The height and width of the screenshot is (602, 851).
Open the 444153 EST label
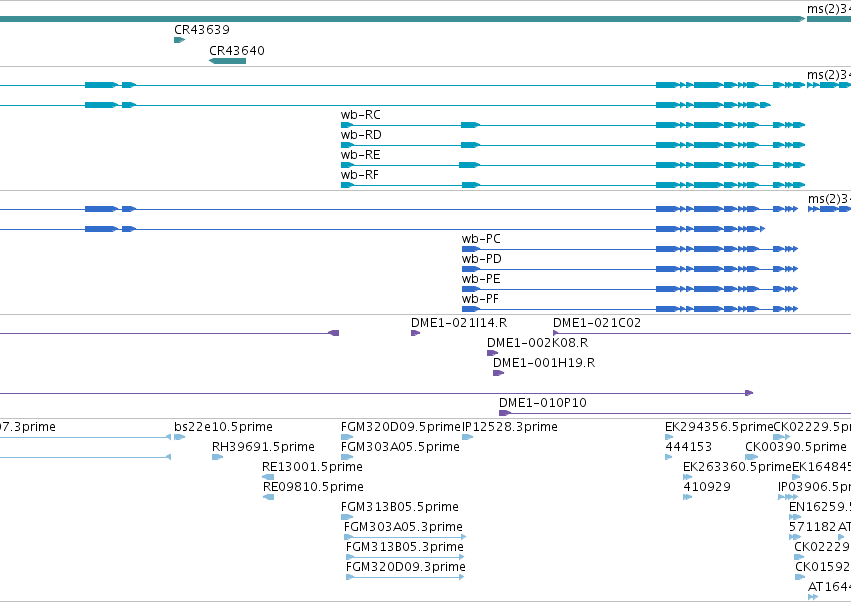tap(689, 447)
